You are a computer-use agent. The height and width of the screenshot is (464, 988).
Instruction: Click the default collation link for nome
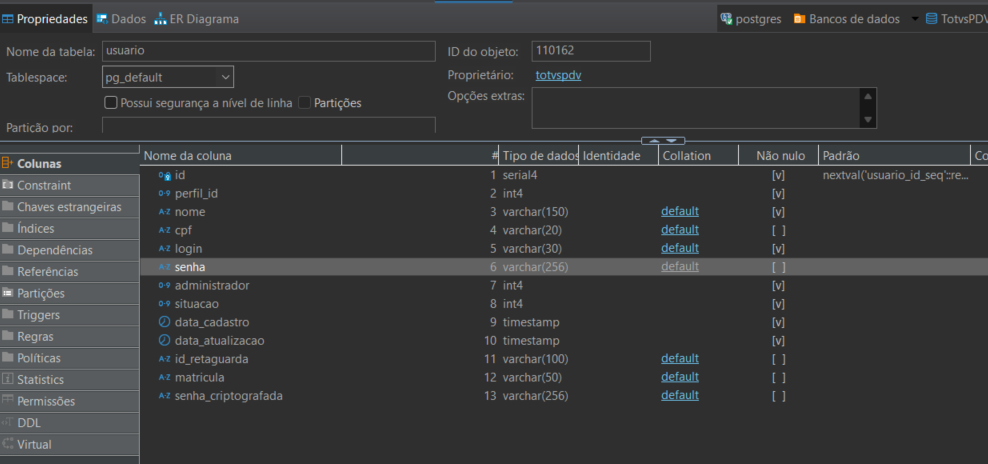[x=679, y=212]
